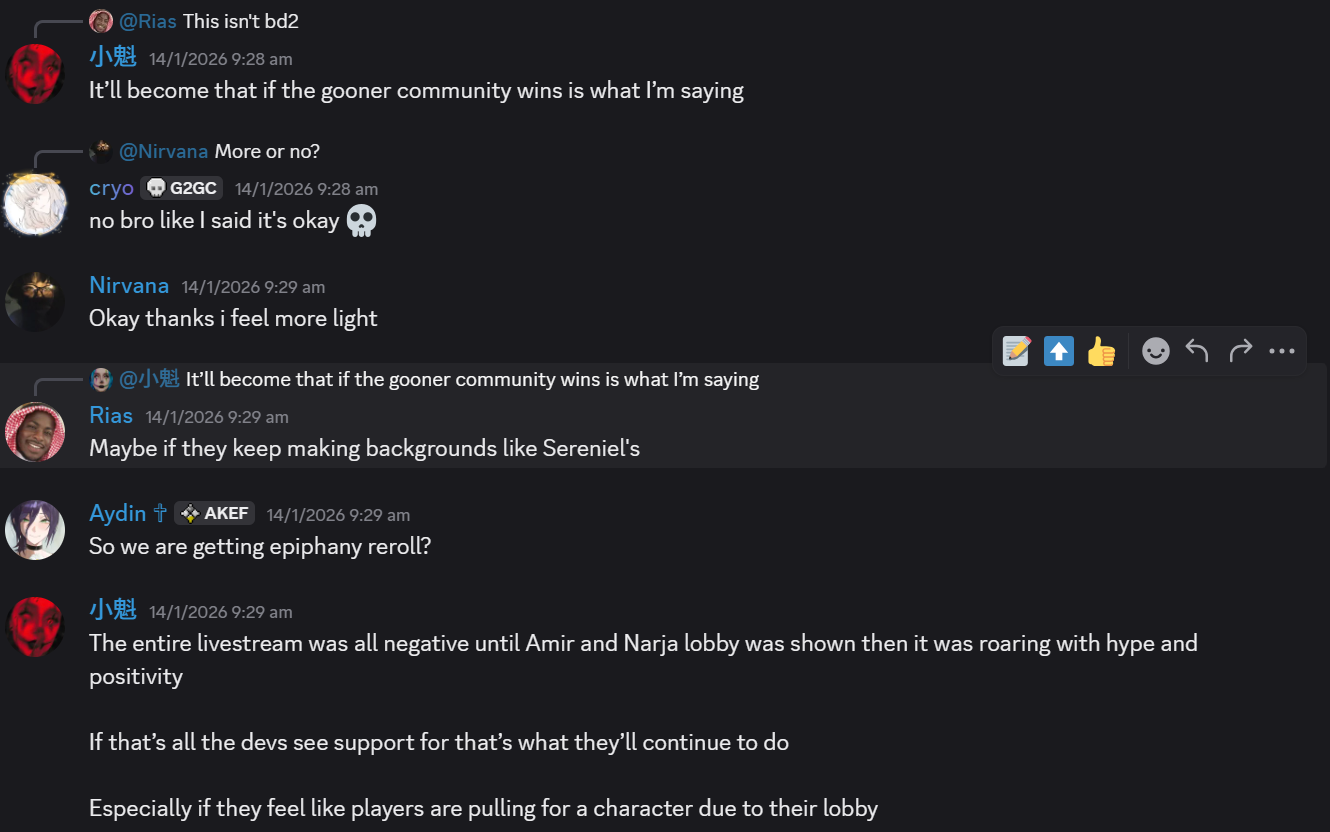1330x832 pixels.
Task: Reply to Rias's message using reply arrow
Action: coord(1197,351)
